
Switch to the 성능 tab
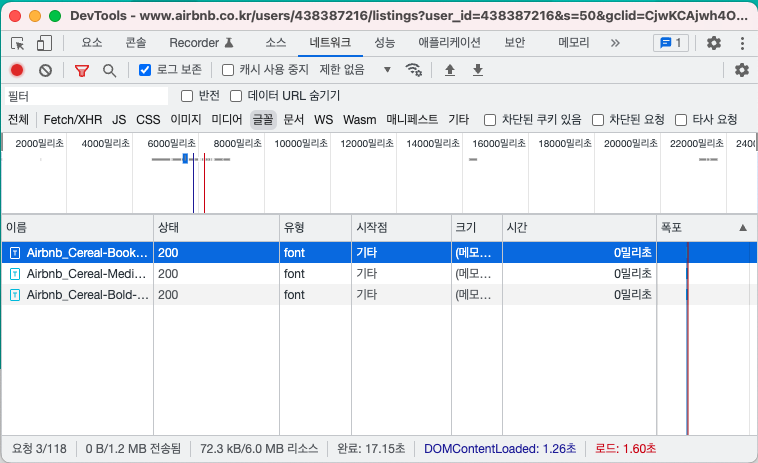(385, 43)
